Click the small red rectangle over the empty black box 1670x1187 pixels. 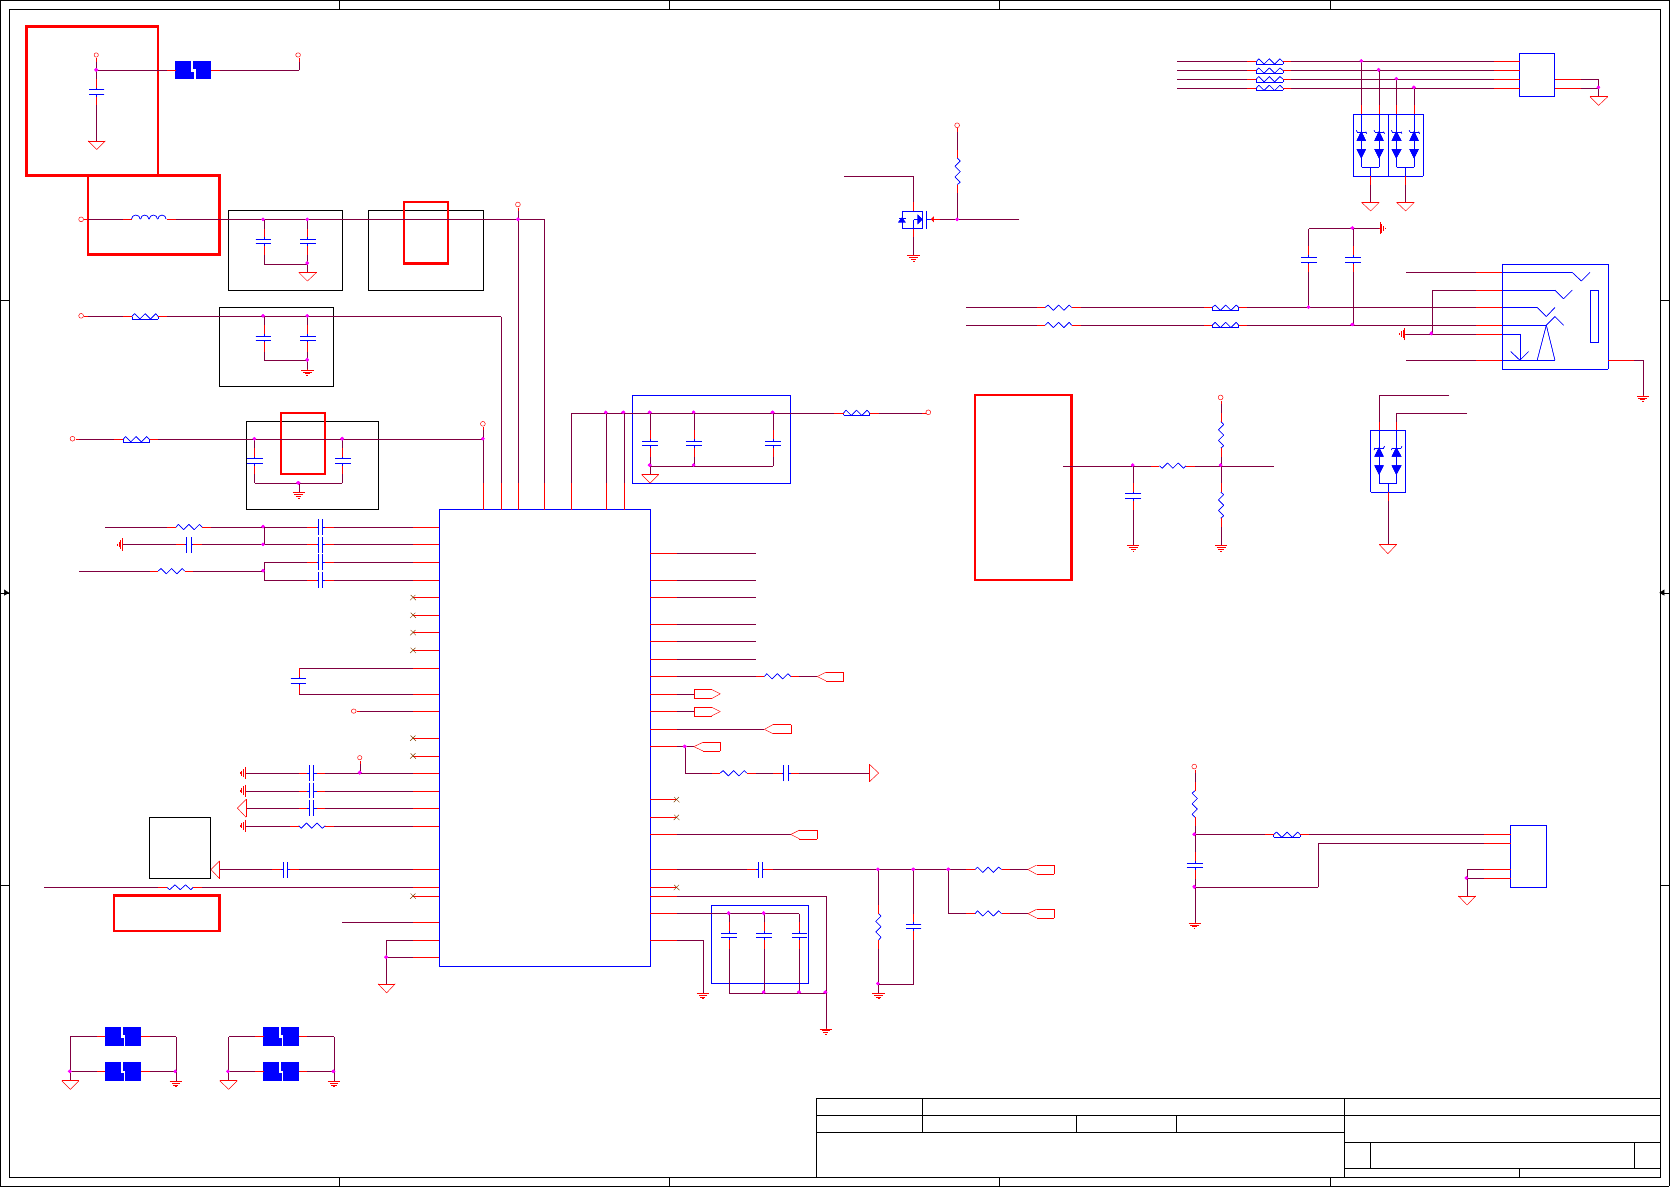click(x=426, y=233)
